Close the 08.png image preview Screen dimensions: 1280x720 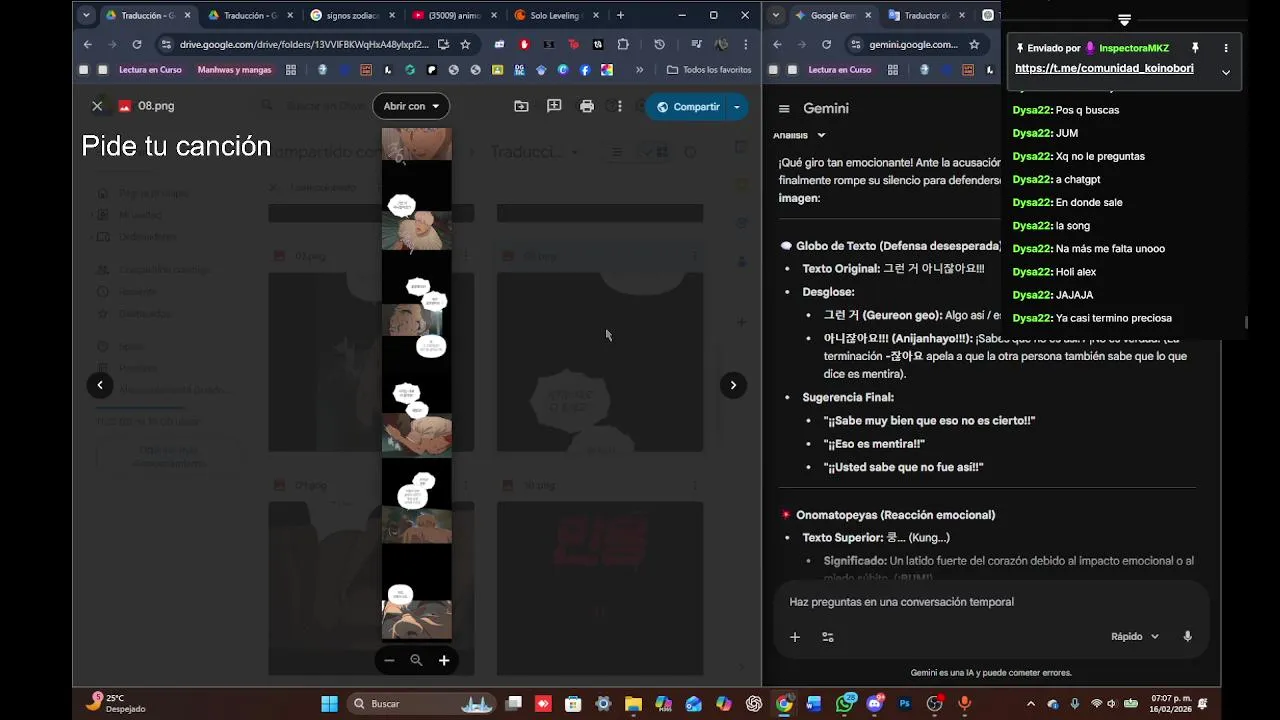click(97, 106)
